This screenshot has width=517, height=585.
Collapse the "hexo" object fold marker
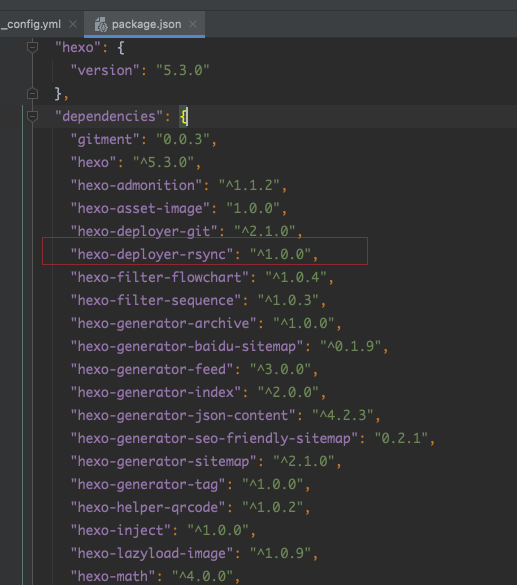(32, 47)
